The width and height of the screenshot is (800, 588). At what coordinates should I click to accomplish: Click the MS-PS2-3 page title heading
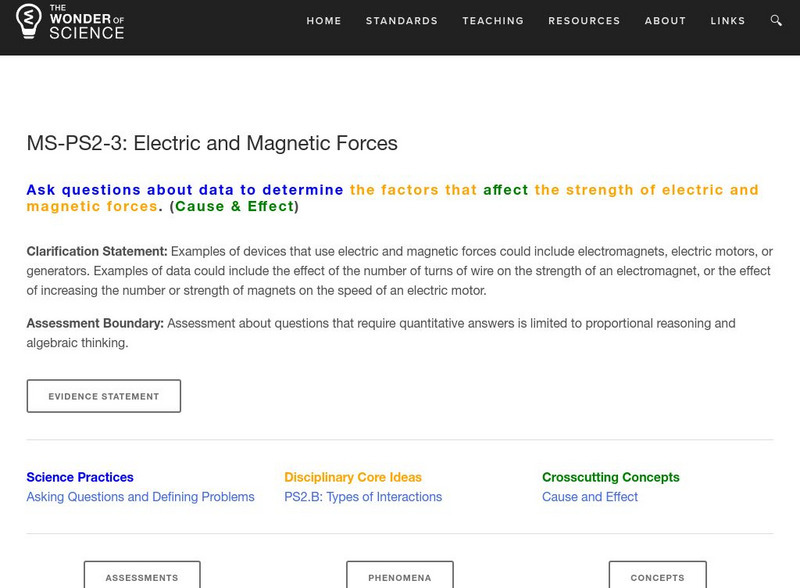[212, 143]
